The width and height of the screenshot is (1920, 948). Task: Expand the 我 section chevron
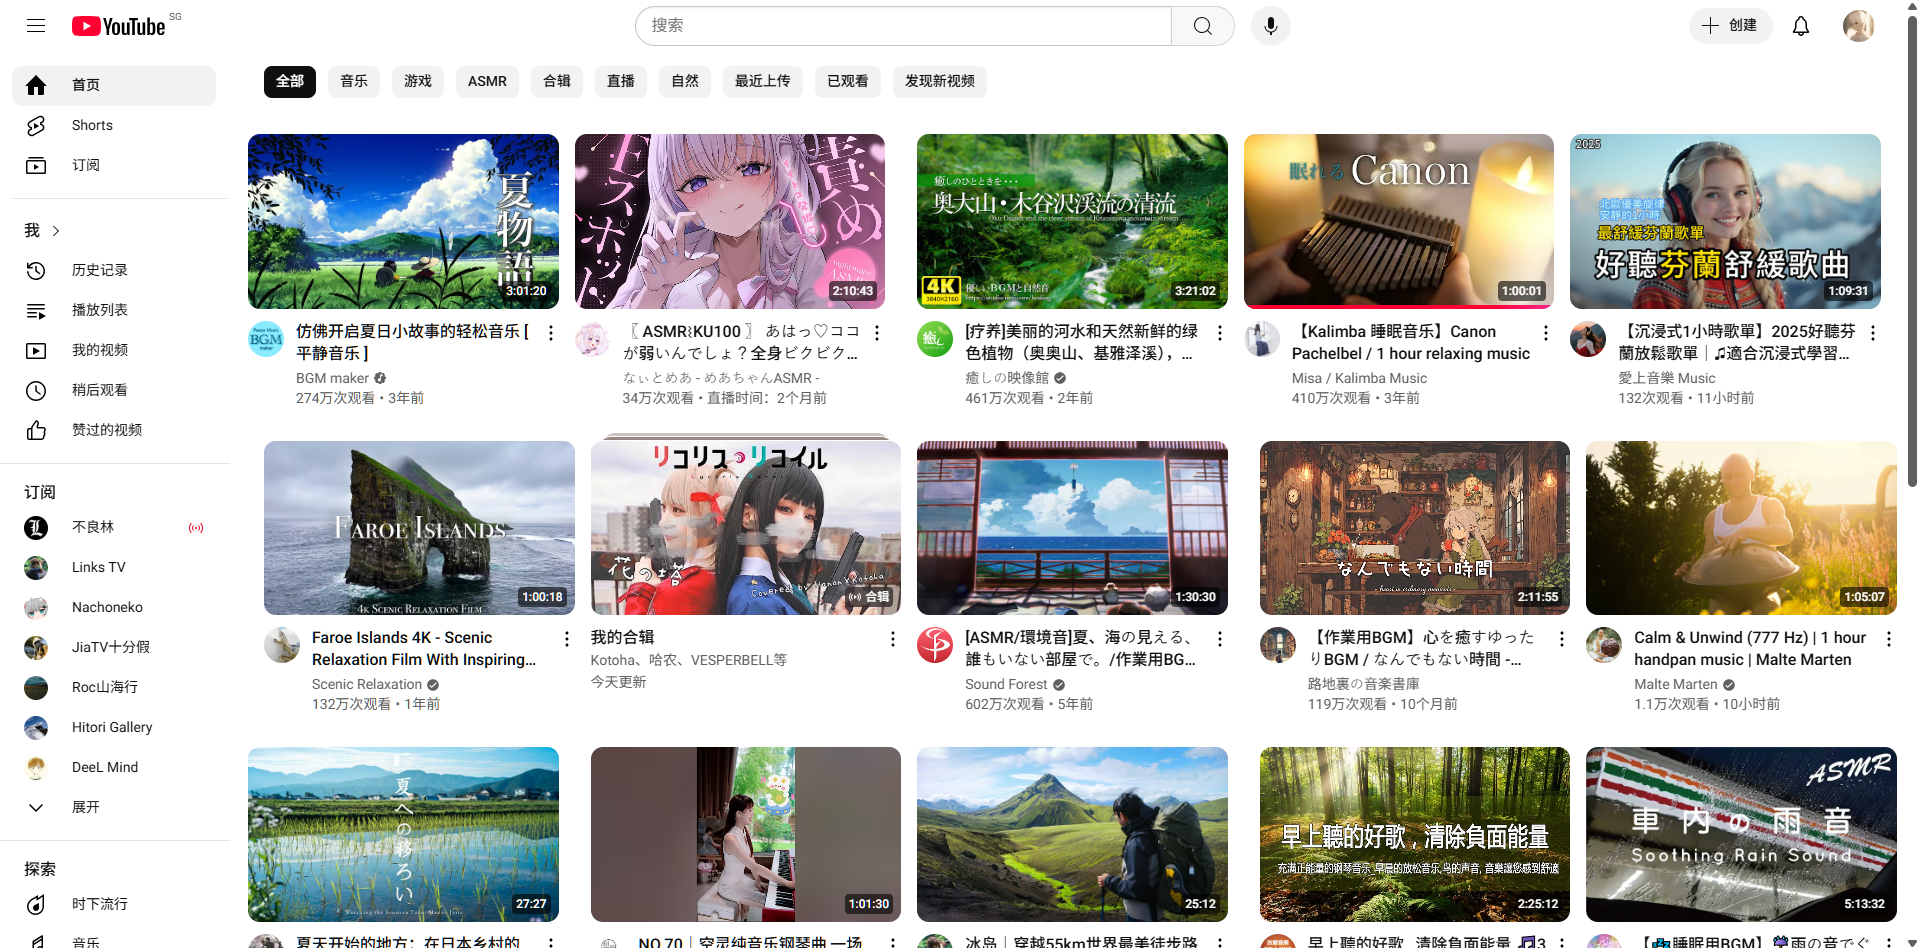[56, 231]
